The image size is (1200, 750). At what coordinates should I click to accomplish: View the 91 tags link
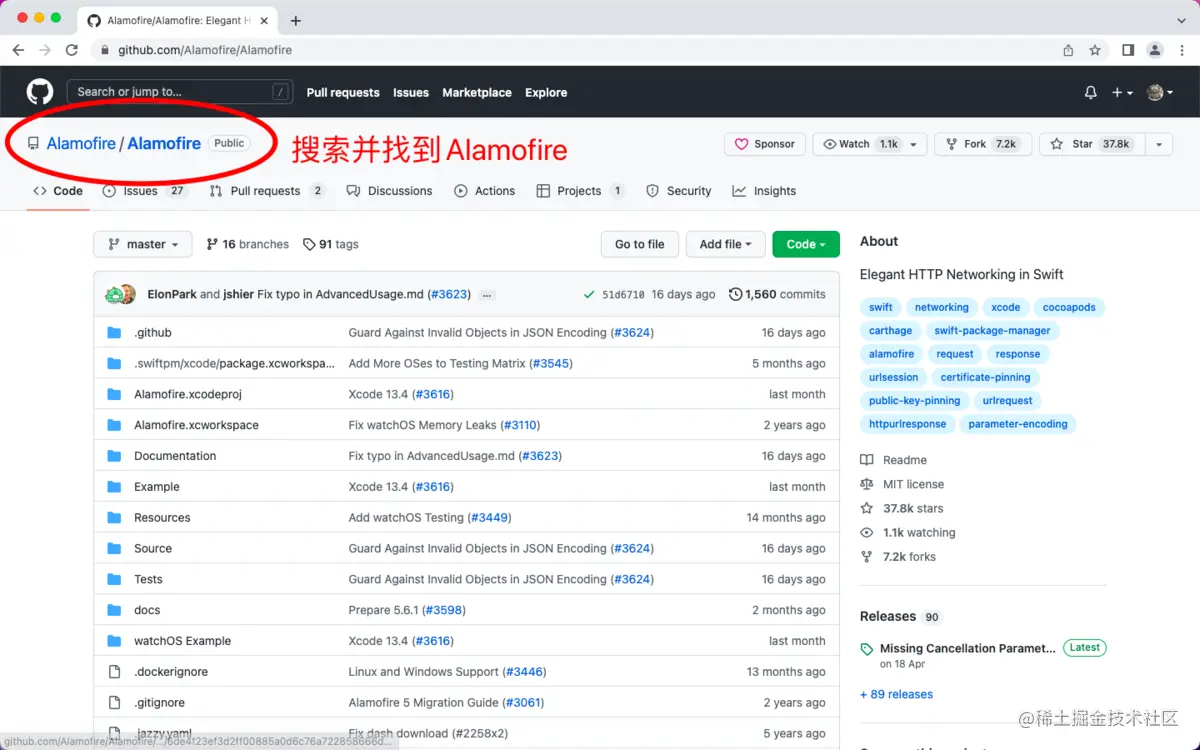(331, 244)
